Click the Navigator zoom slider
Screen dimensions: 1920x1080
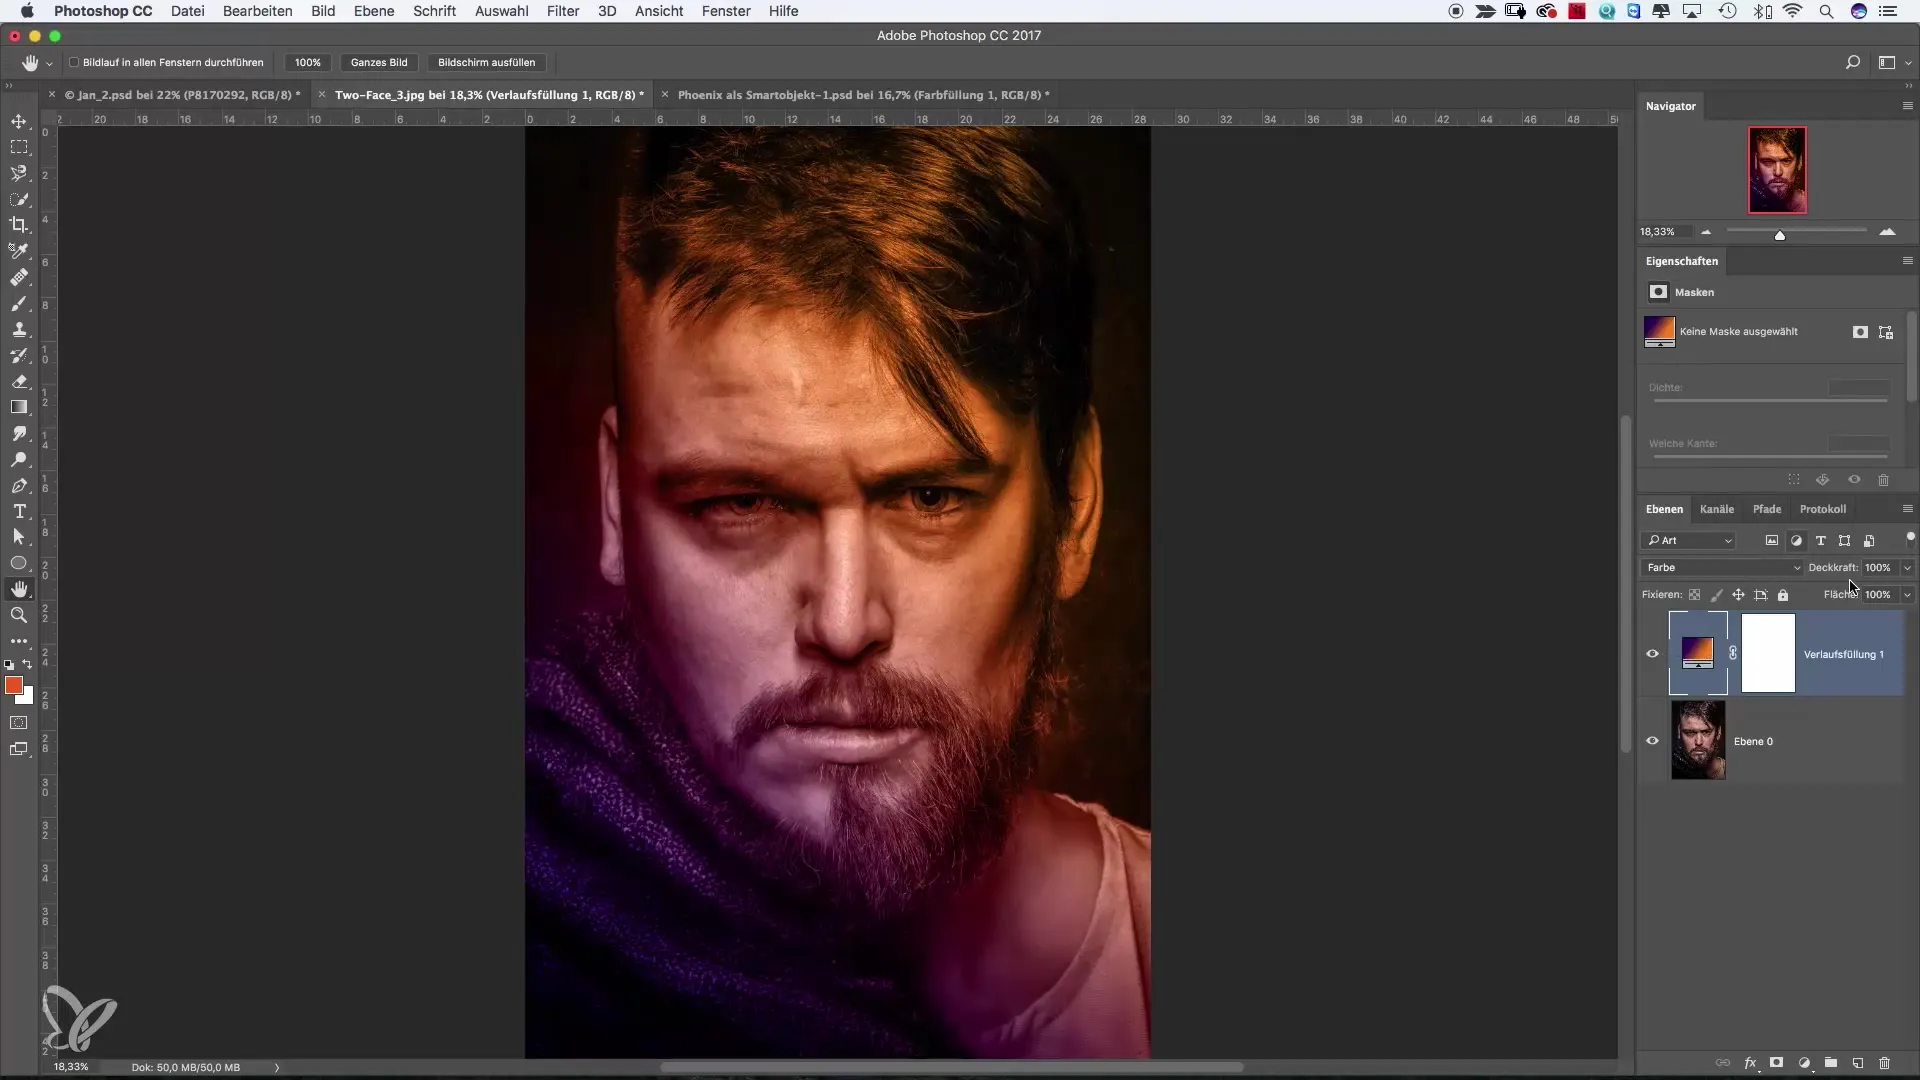pyautogui.click(x=1780, y=235)
